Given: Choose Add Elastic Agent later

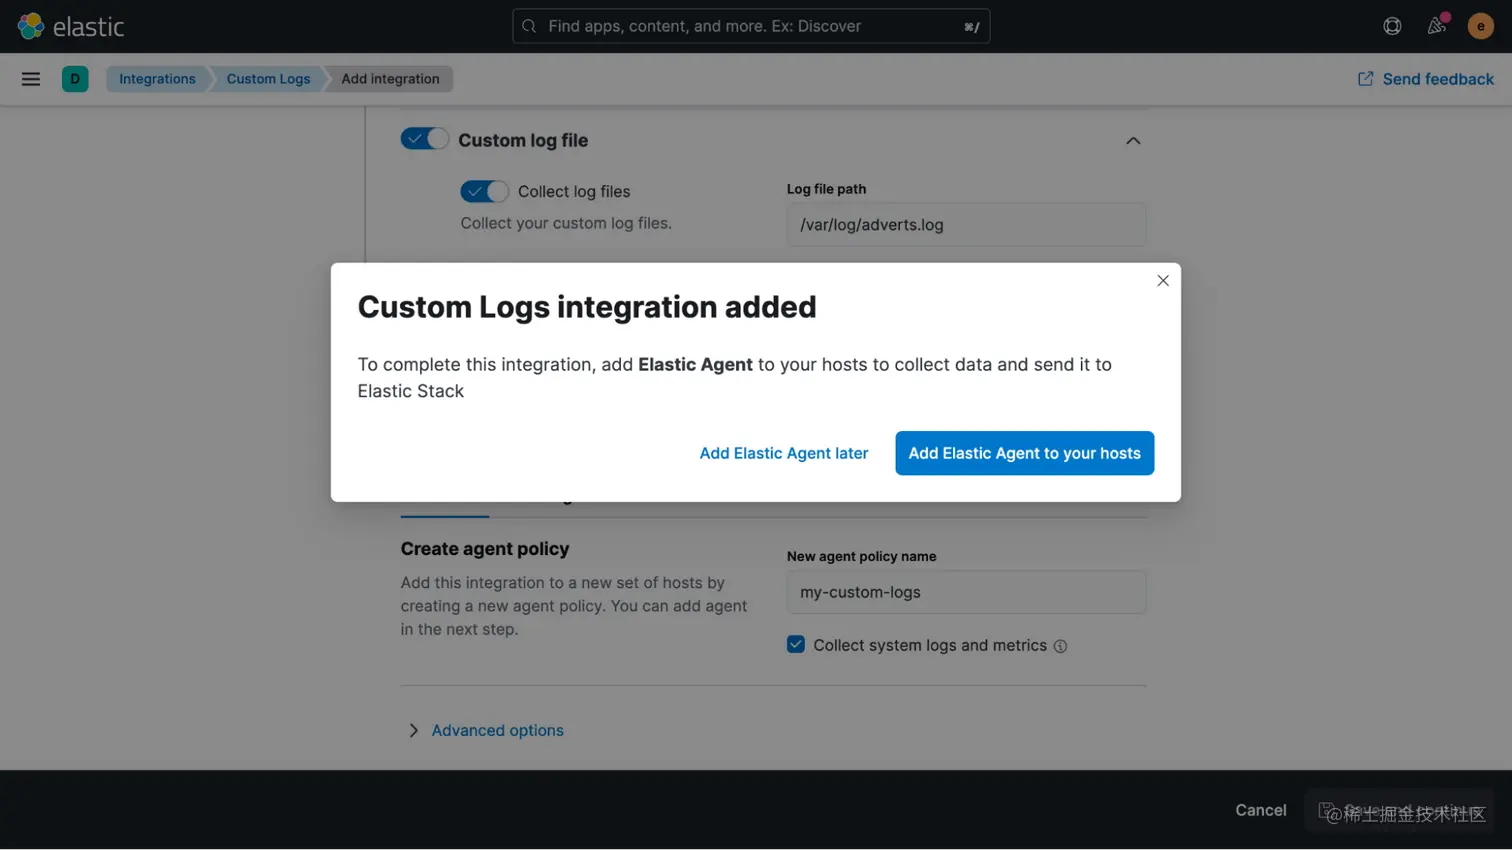Looking at the screenshot, I should 784,453.
